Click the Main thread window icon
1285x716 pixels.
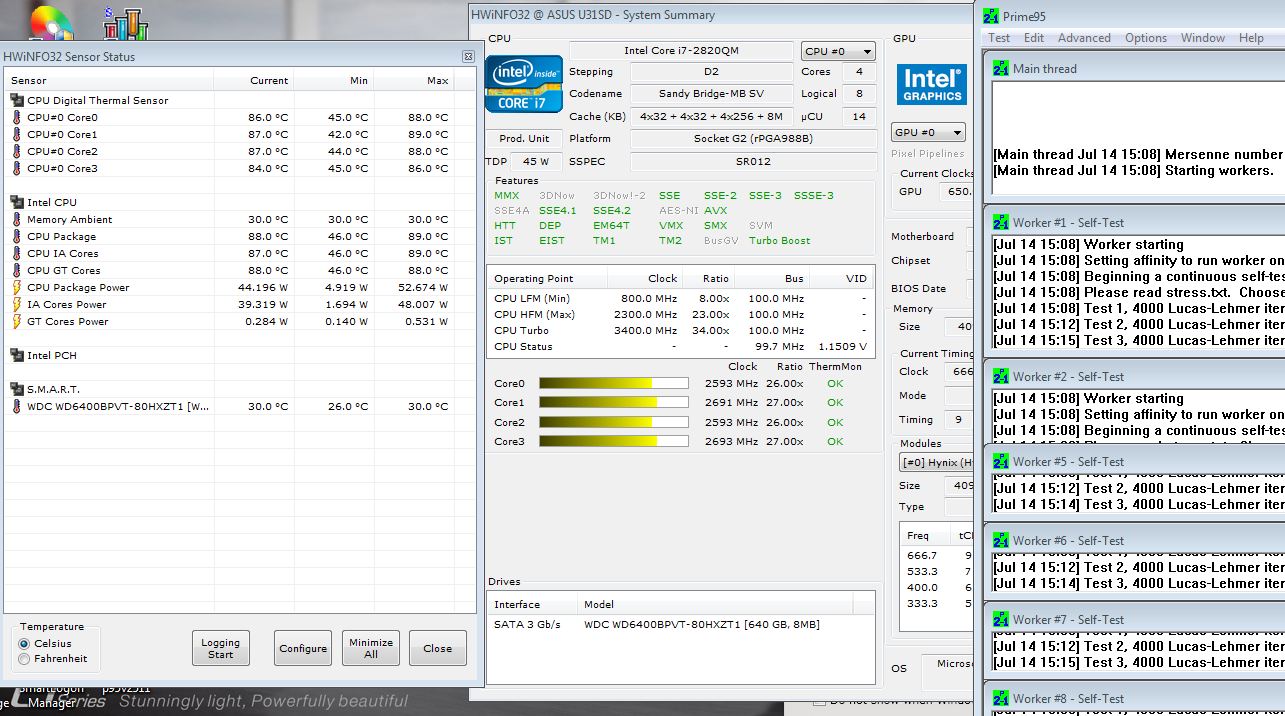click(x=1001, y=68)
